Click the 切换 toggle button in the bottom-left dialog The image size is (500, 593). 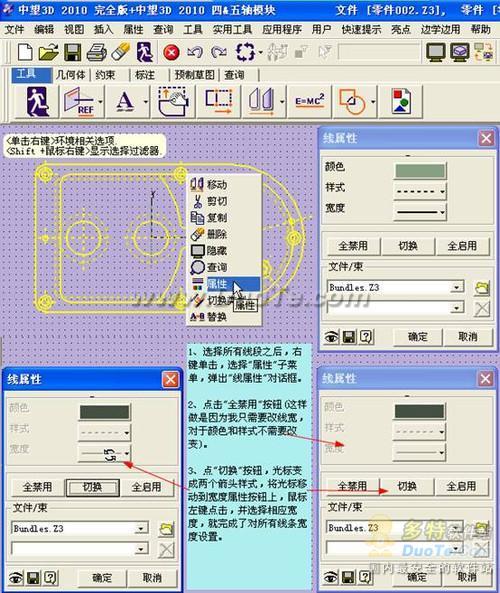click(93, 487)
